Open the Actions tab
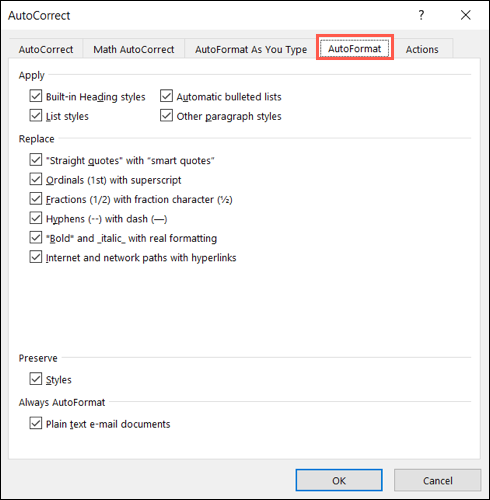This screenshot has width=490, height=500. point(422,49)
